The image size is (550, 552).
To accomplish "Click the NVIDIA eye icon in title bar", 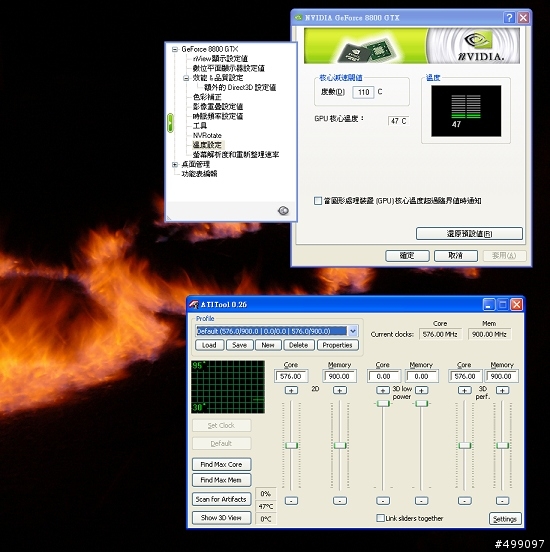I will click(x=299, y=17).
